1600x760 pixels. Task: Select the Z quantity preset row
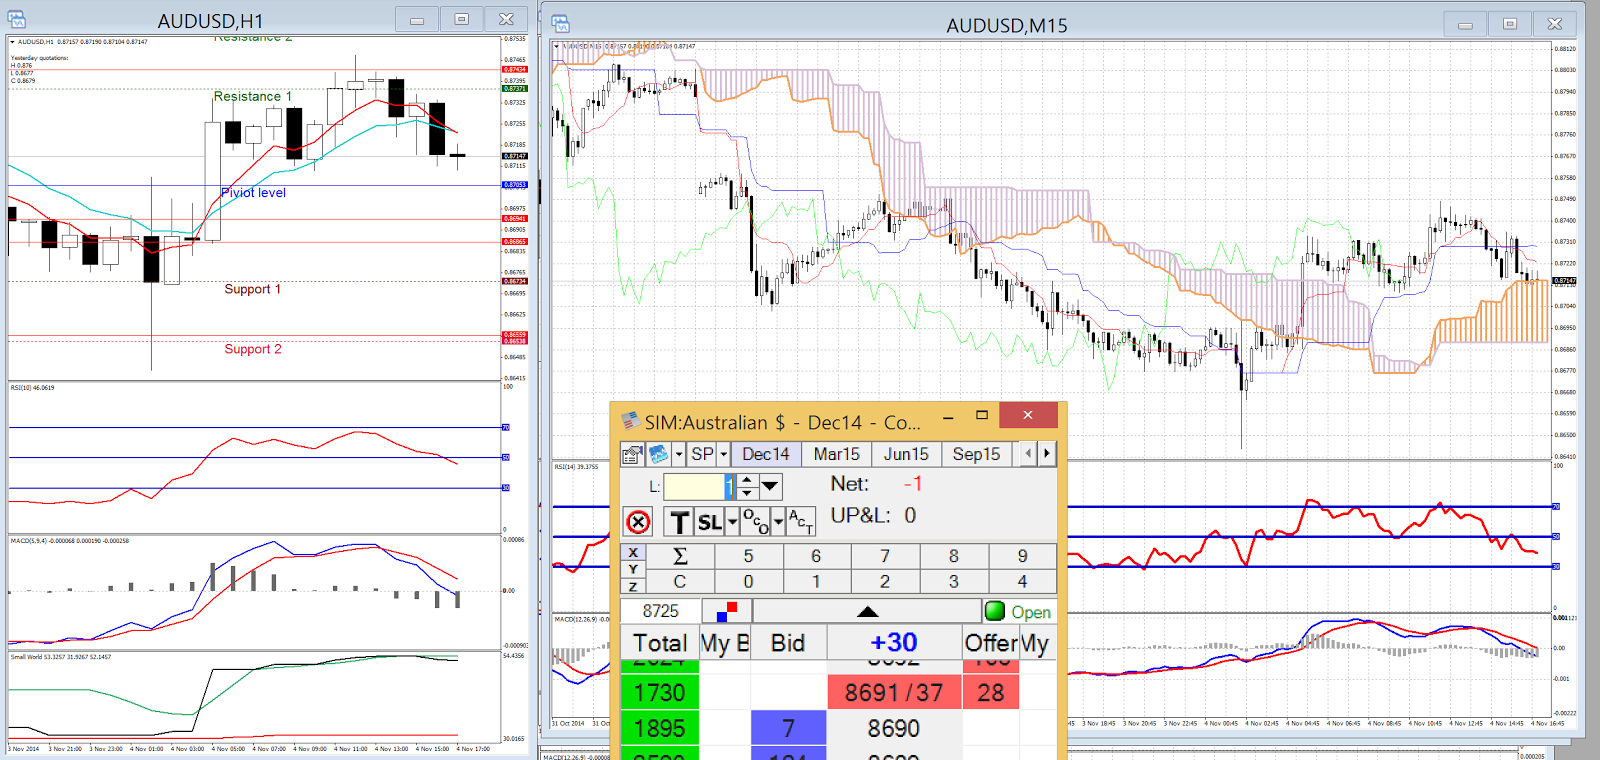[x=633, y=586]
